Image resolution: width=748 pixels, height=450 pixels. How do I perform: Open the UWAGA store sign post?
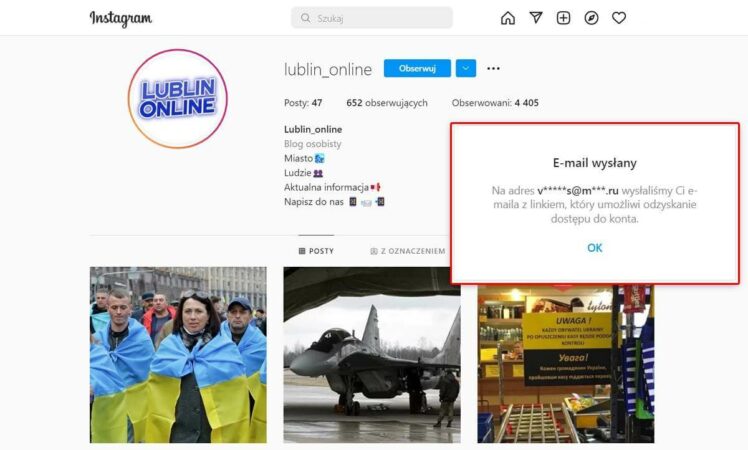click(x=566, y=364)
